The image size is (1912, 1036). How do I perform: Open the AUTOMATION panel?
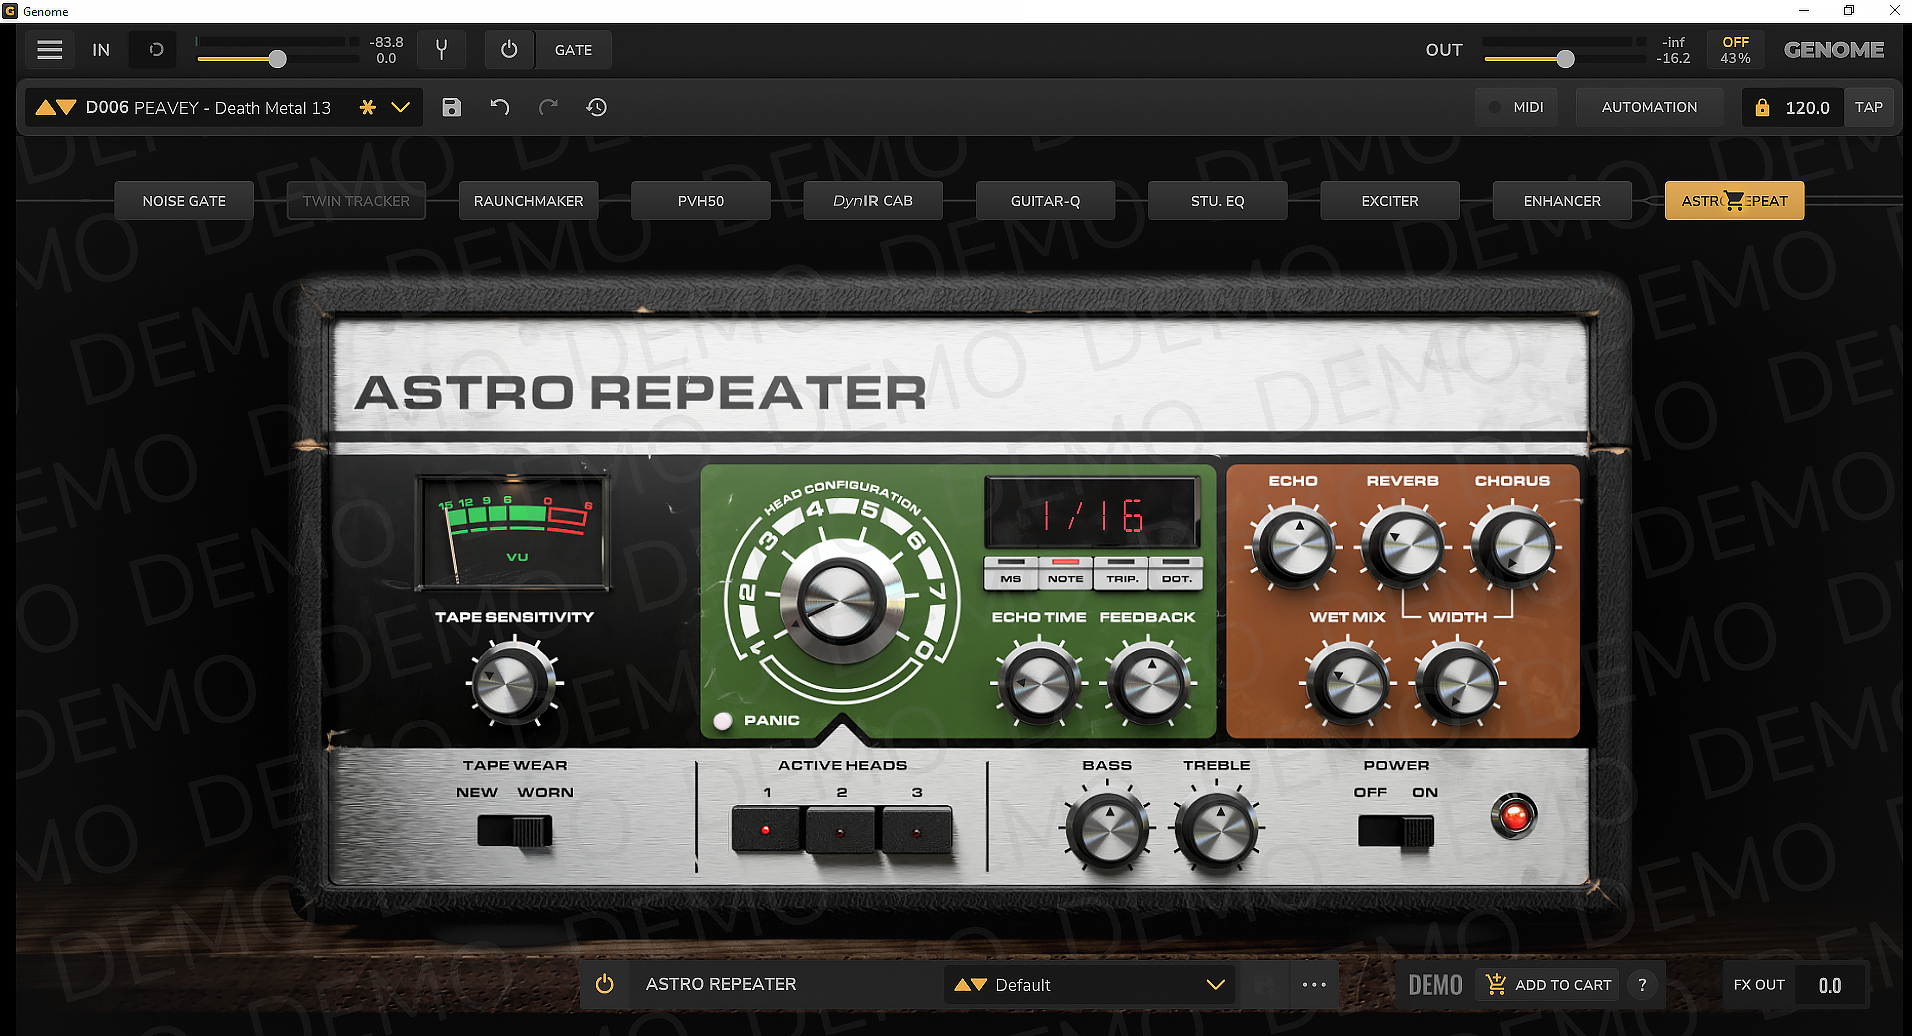[x=1650, y=107]
